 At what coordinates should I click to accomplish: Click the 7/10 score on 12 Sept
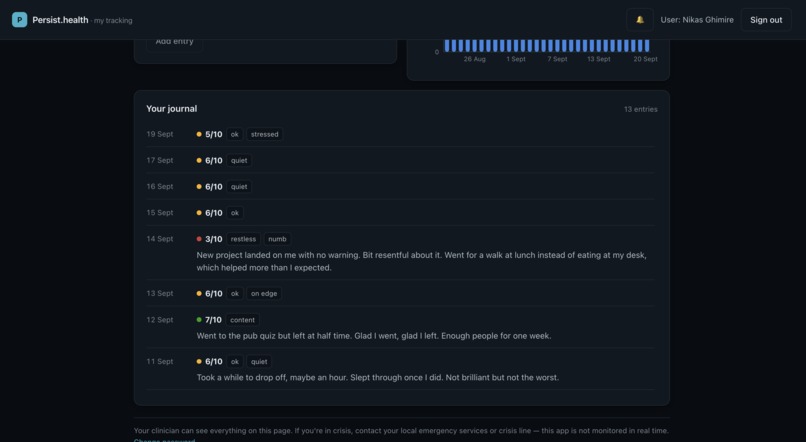coord(213,320)
